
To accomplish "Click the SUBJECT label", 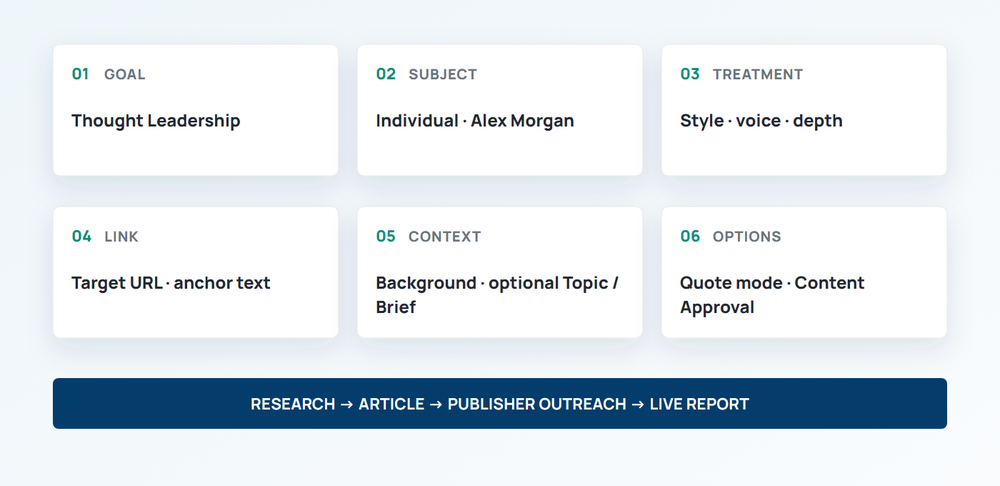I will pyautogui.click(x=443, y=74).
